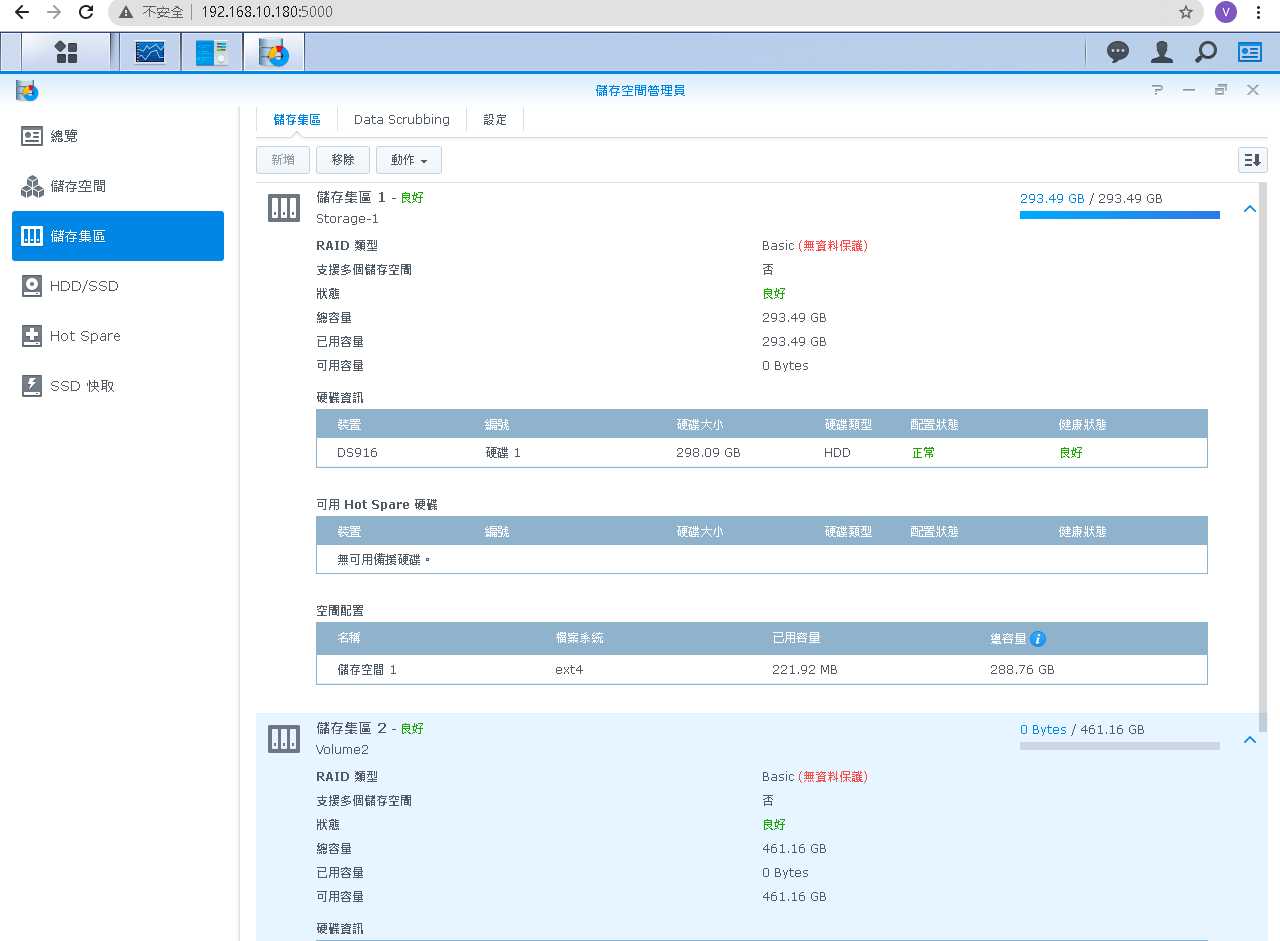1280x941 pixels.
Task: Click the 288.76 GB total capacity cell
Action: [x=1022, y=670]
